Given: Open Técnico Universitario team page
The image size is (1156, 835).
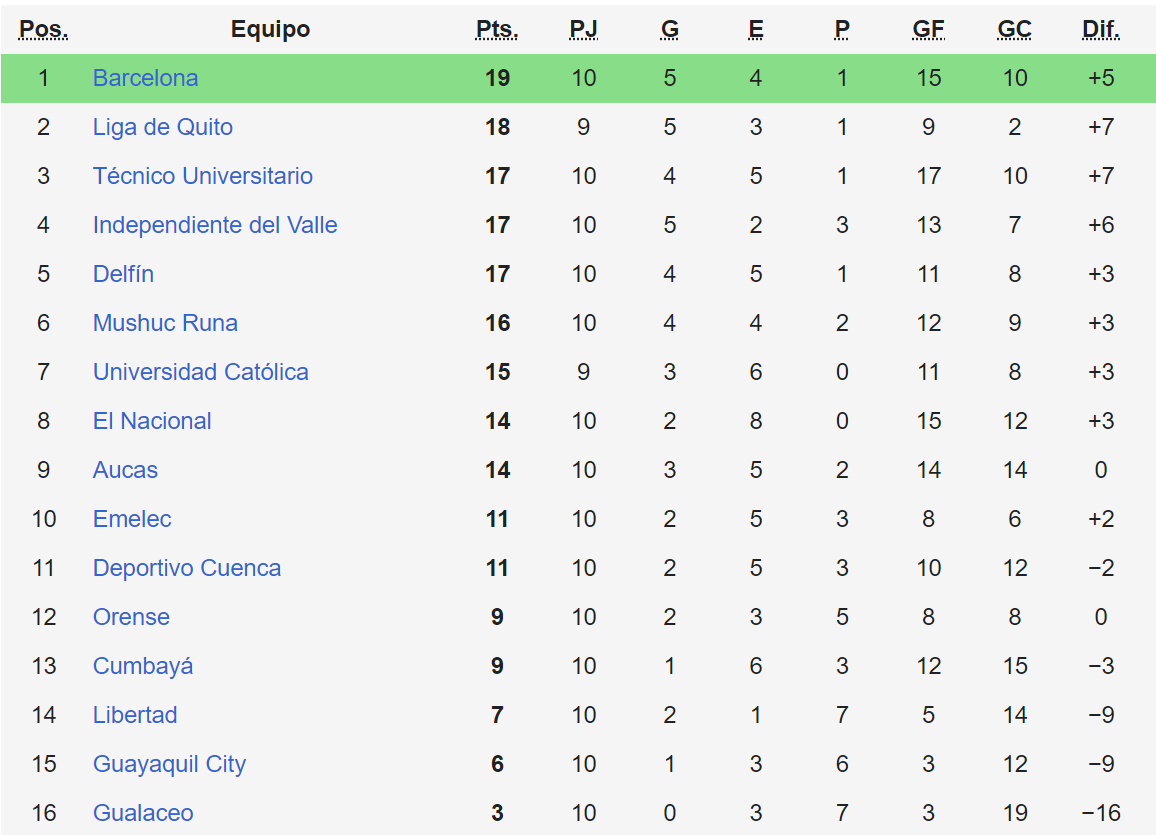Looking at the screenshot, I should [x=202, y=176].
